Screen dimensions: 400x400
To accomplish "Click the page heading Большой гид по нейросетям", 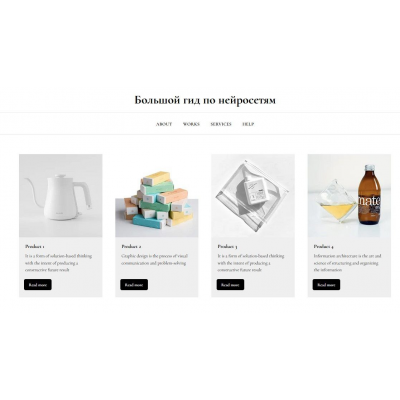I will pos(205,100).
